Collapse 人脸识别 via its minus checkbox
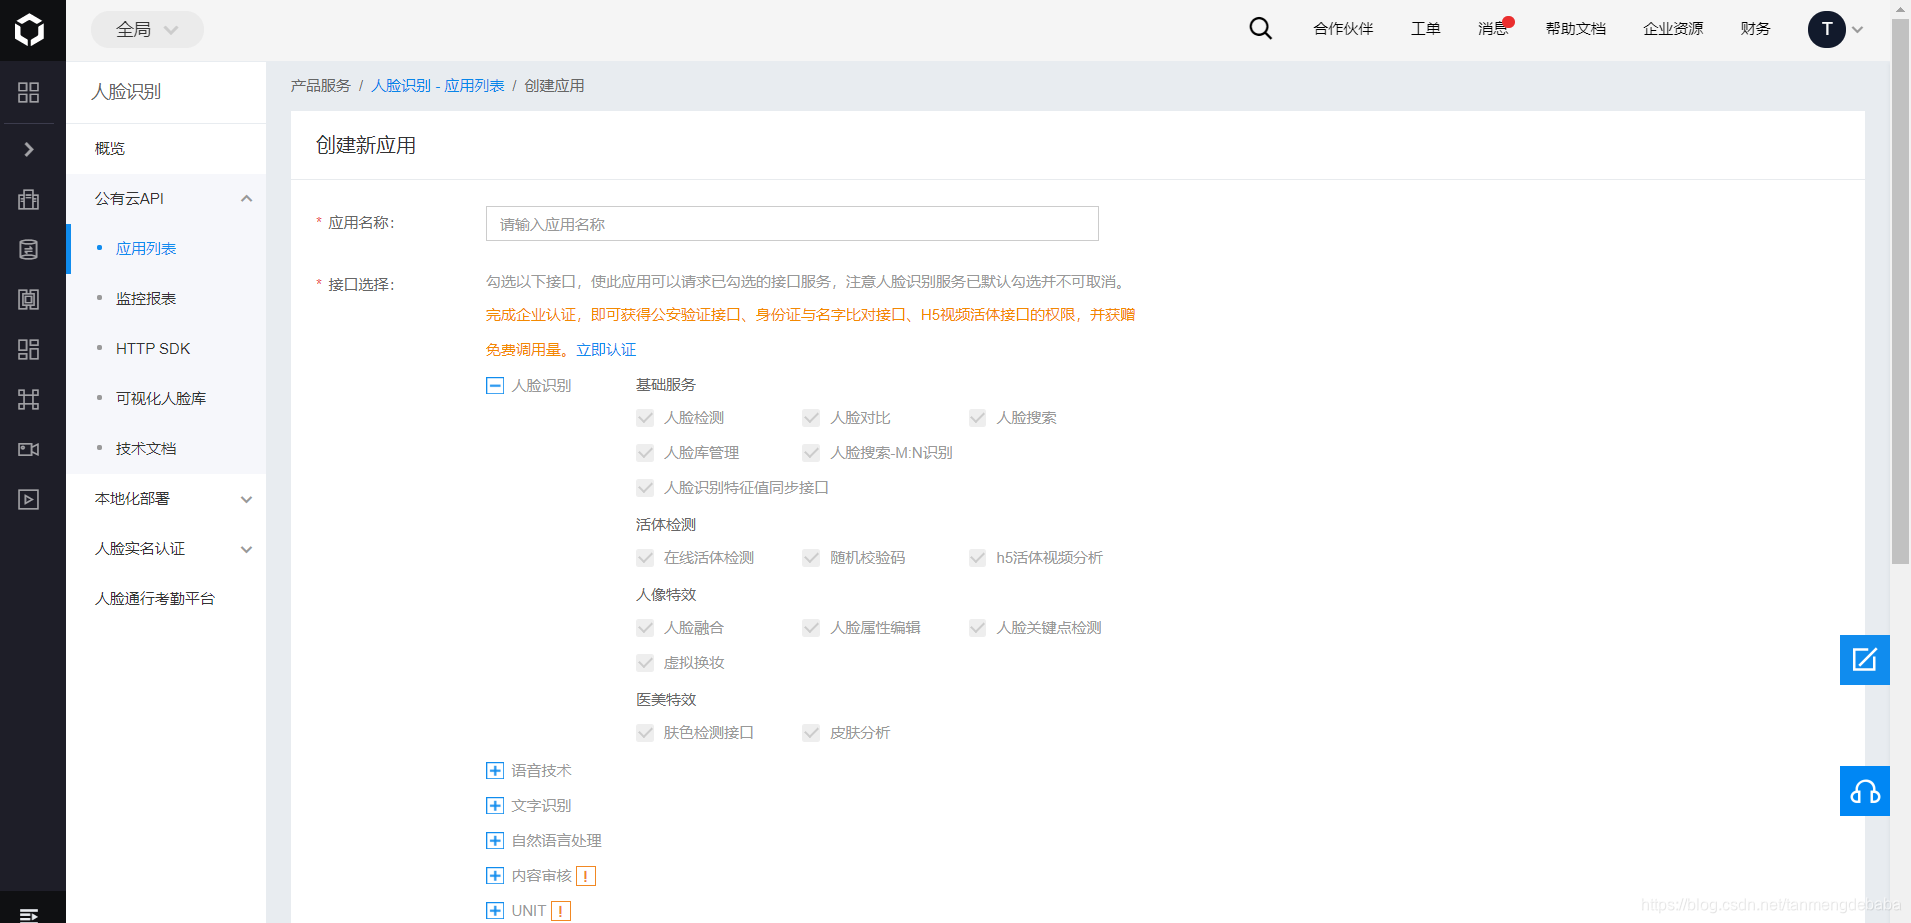Viewport: 1911px width, 923px height. pos(494,384)
